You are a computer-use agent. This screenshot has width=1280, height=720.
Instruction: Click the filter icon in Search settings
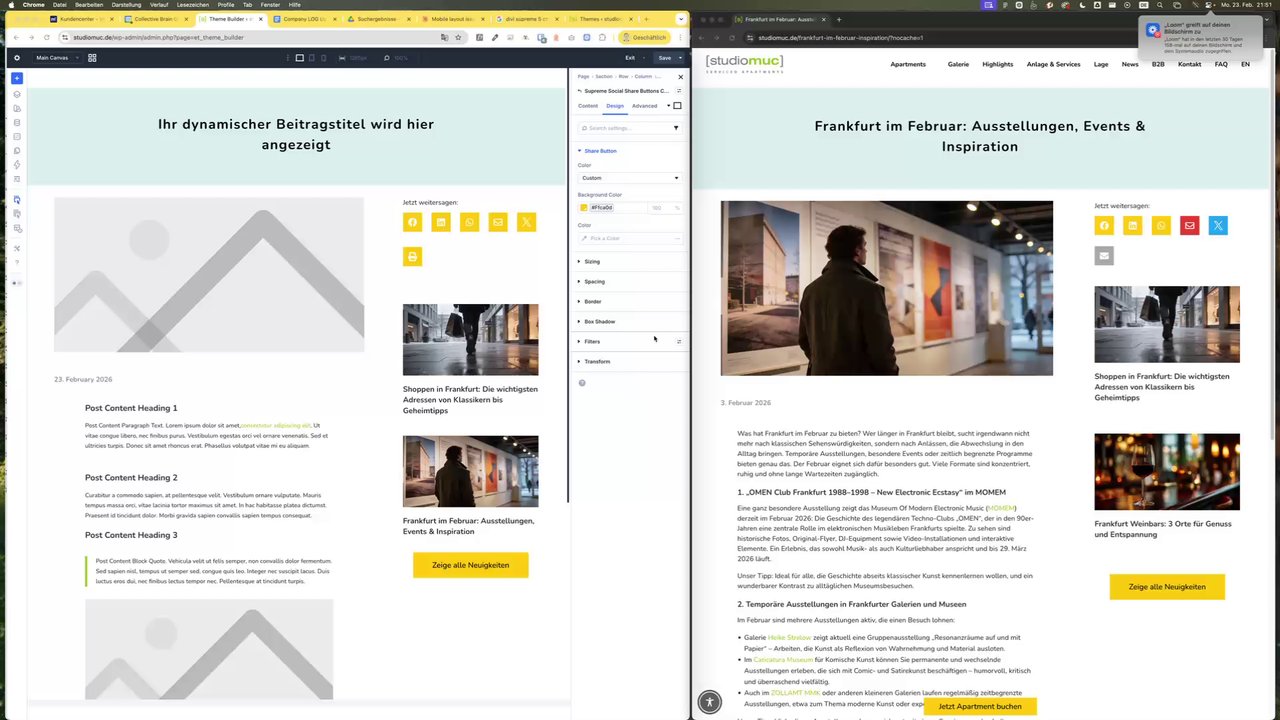click(x=676, y=128)
